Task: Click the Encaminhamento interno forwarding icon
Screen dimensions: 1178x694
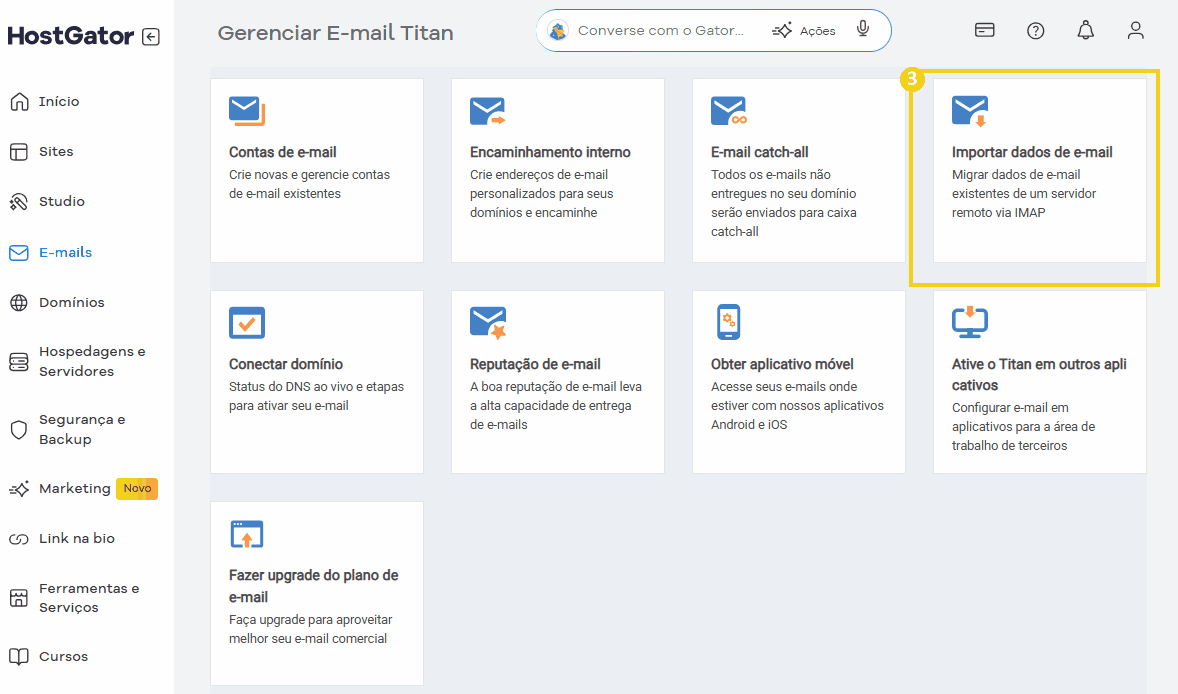Action: 488,111
